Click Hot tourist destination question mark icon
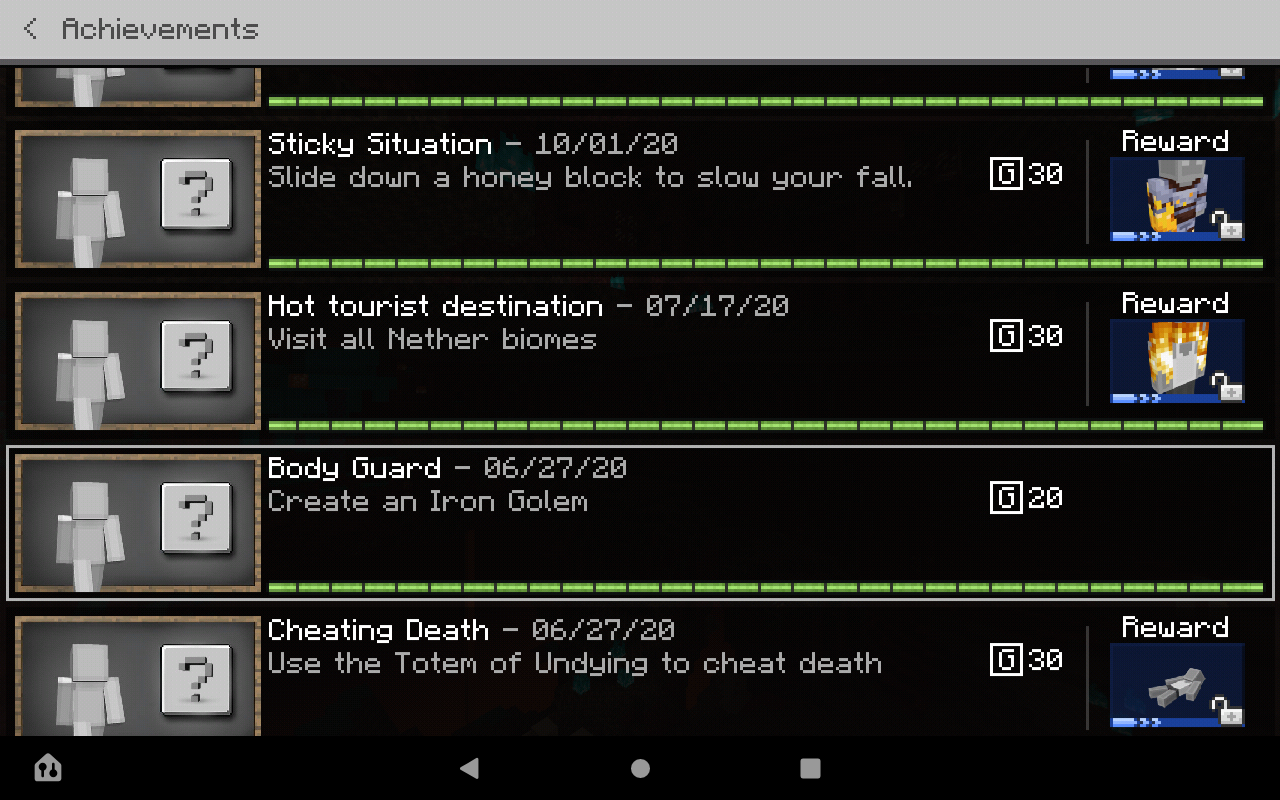Viewport: 1280px width, 800px height. point(196,356)
